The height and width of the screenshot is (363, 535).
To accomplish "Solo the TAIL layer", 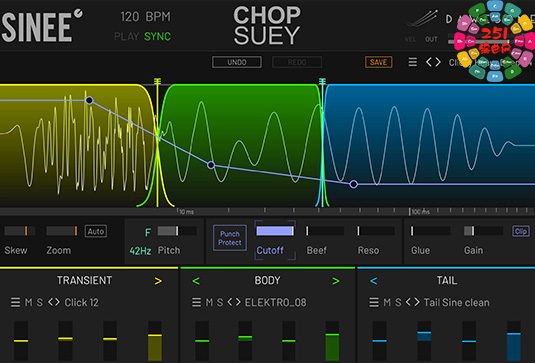I will [x=398, y=302].
